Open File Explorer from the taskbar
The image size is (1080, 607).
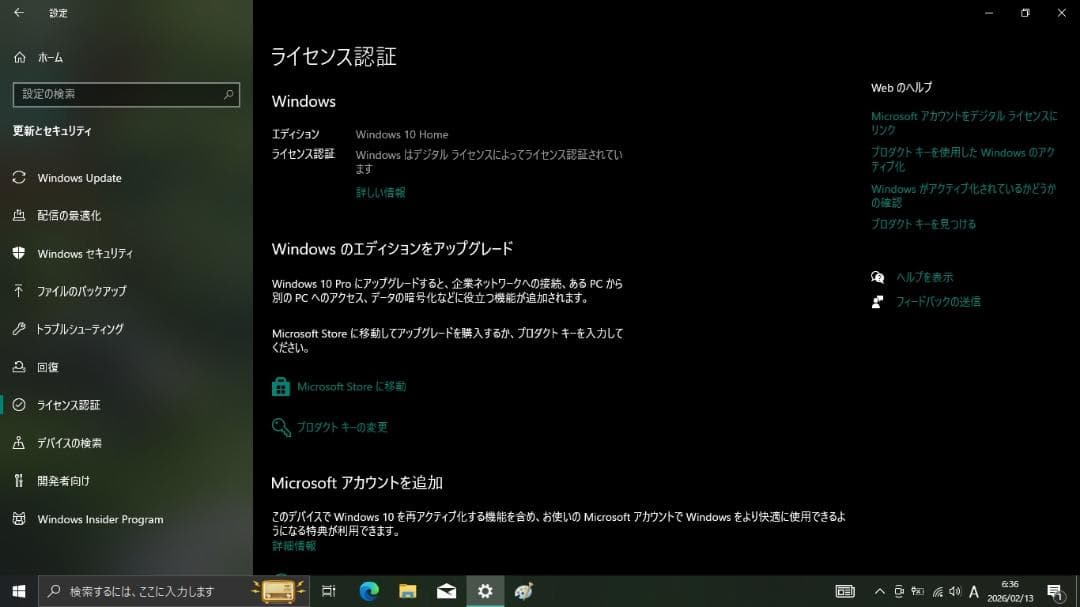point(408,591)
